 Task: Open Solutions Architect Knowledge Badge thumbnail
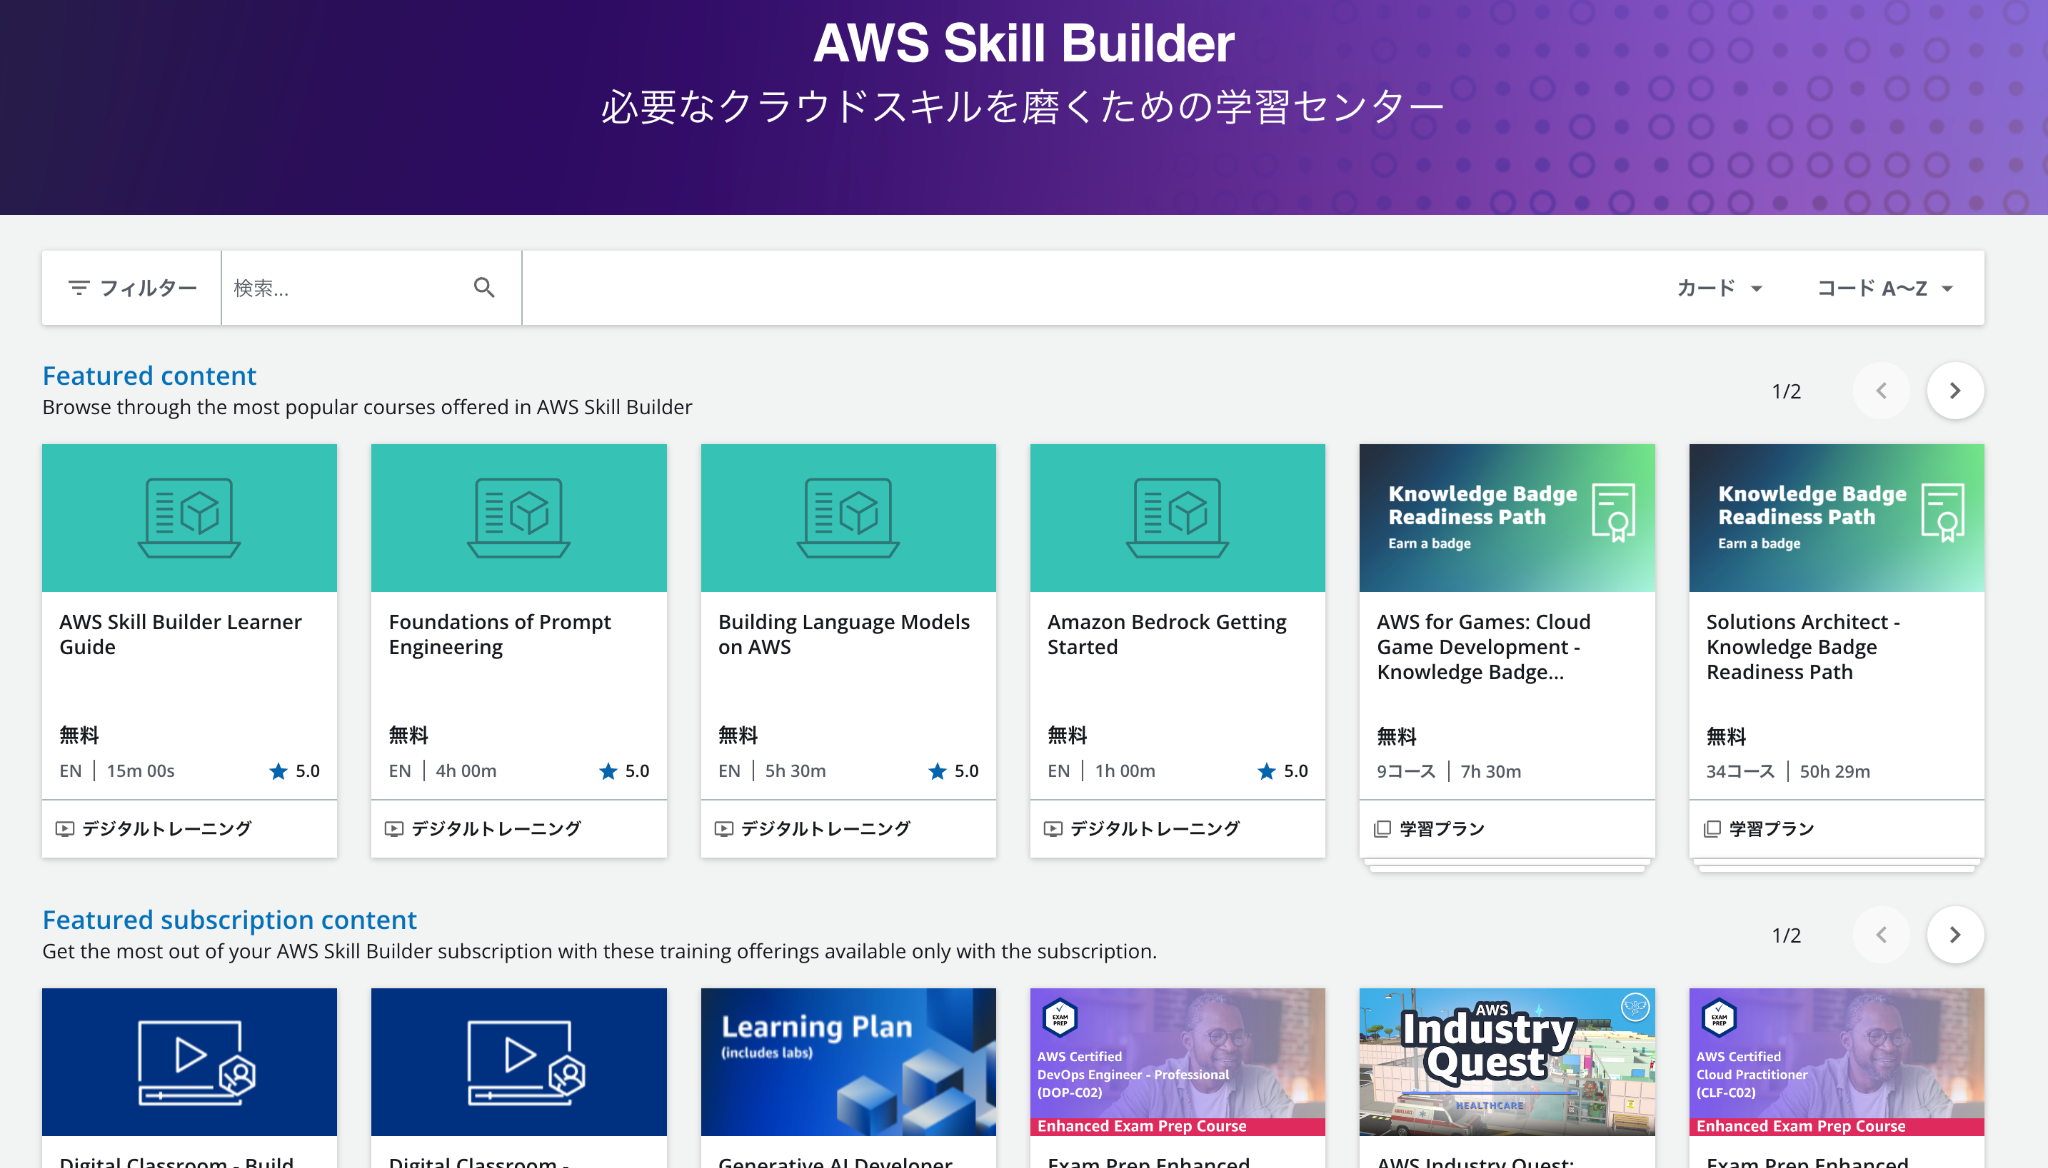[1836, 518]
